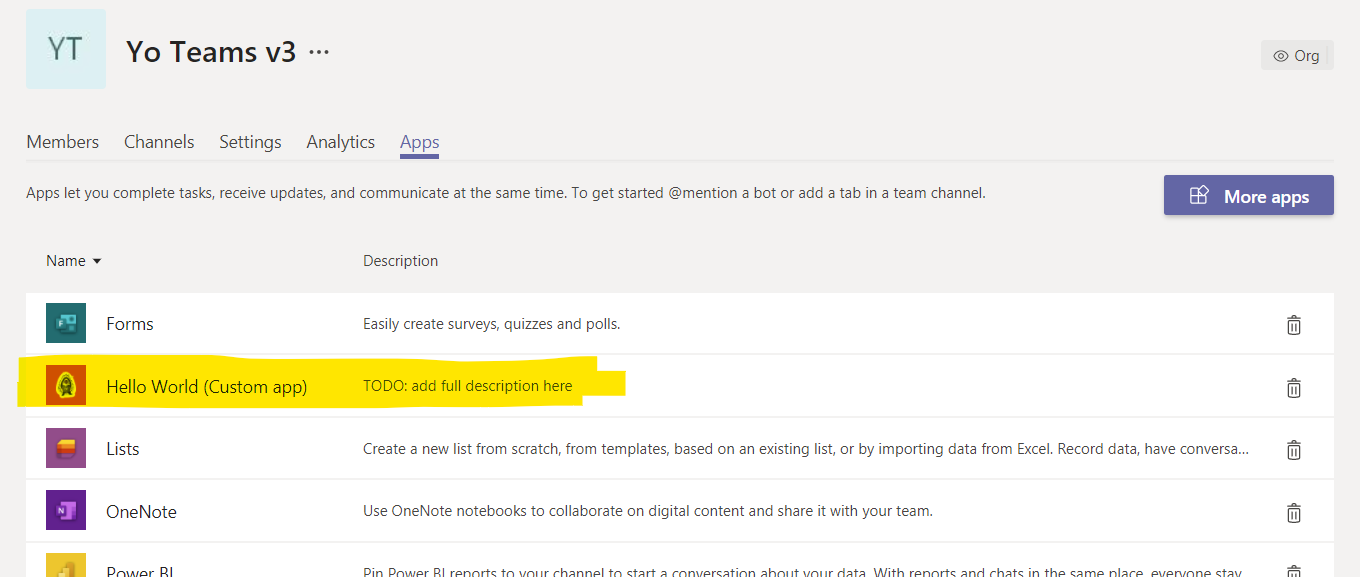Click the OneNote app icon
Image resolution: width=1360 pixels, height=577 pixels.
click(x=66, y=511)
